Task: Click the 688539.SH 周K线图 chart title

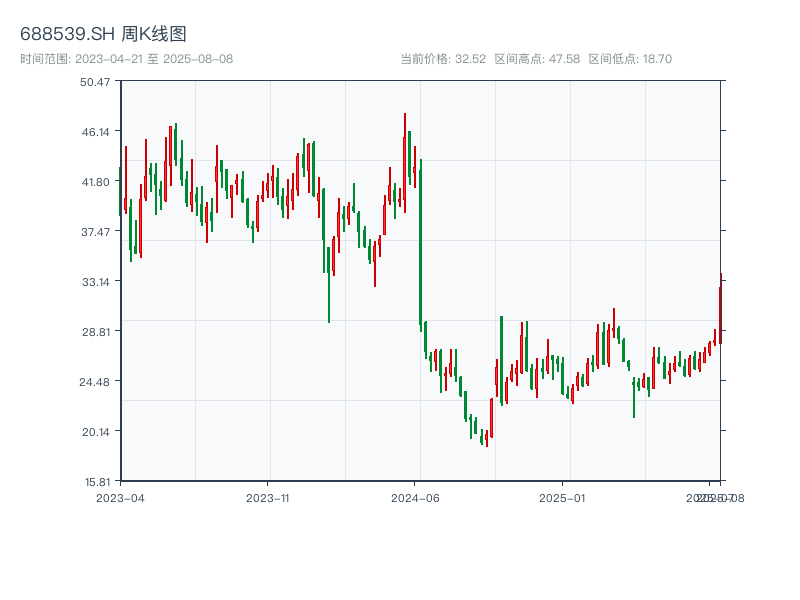Action: (103, 34)
